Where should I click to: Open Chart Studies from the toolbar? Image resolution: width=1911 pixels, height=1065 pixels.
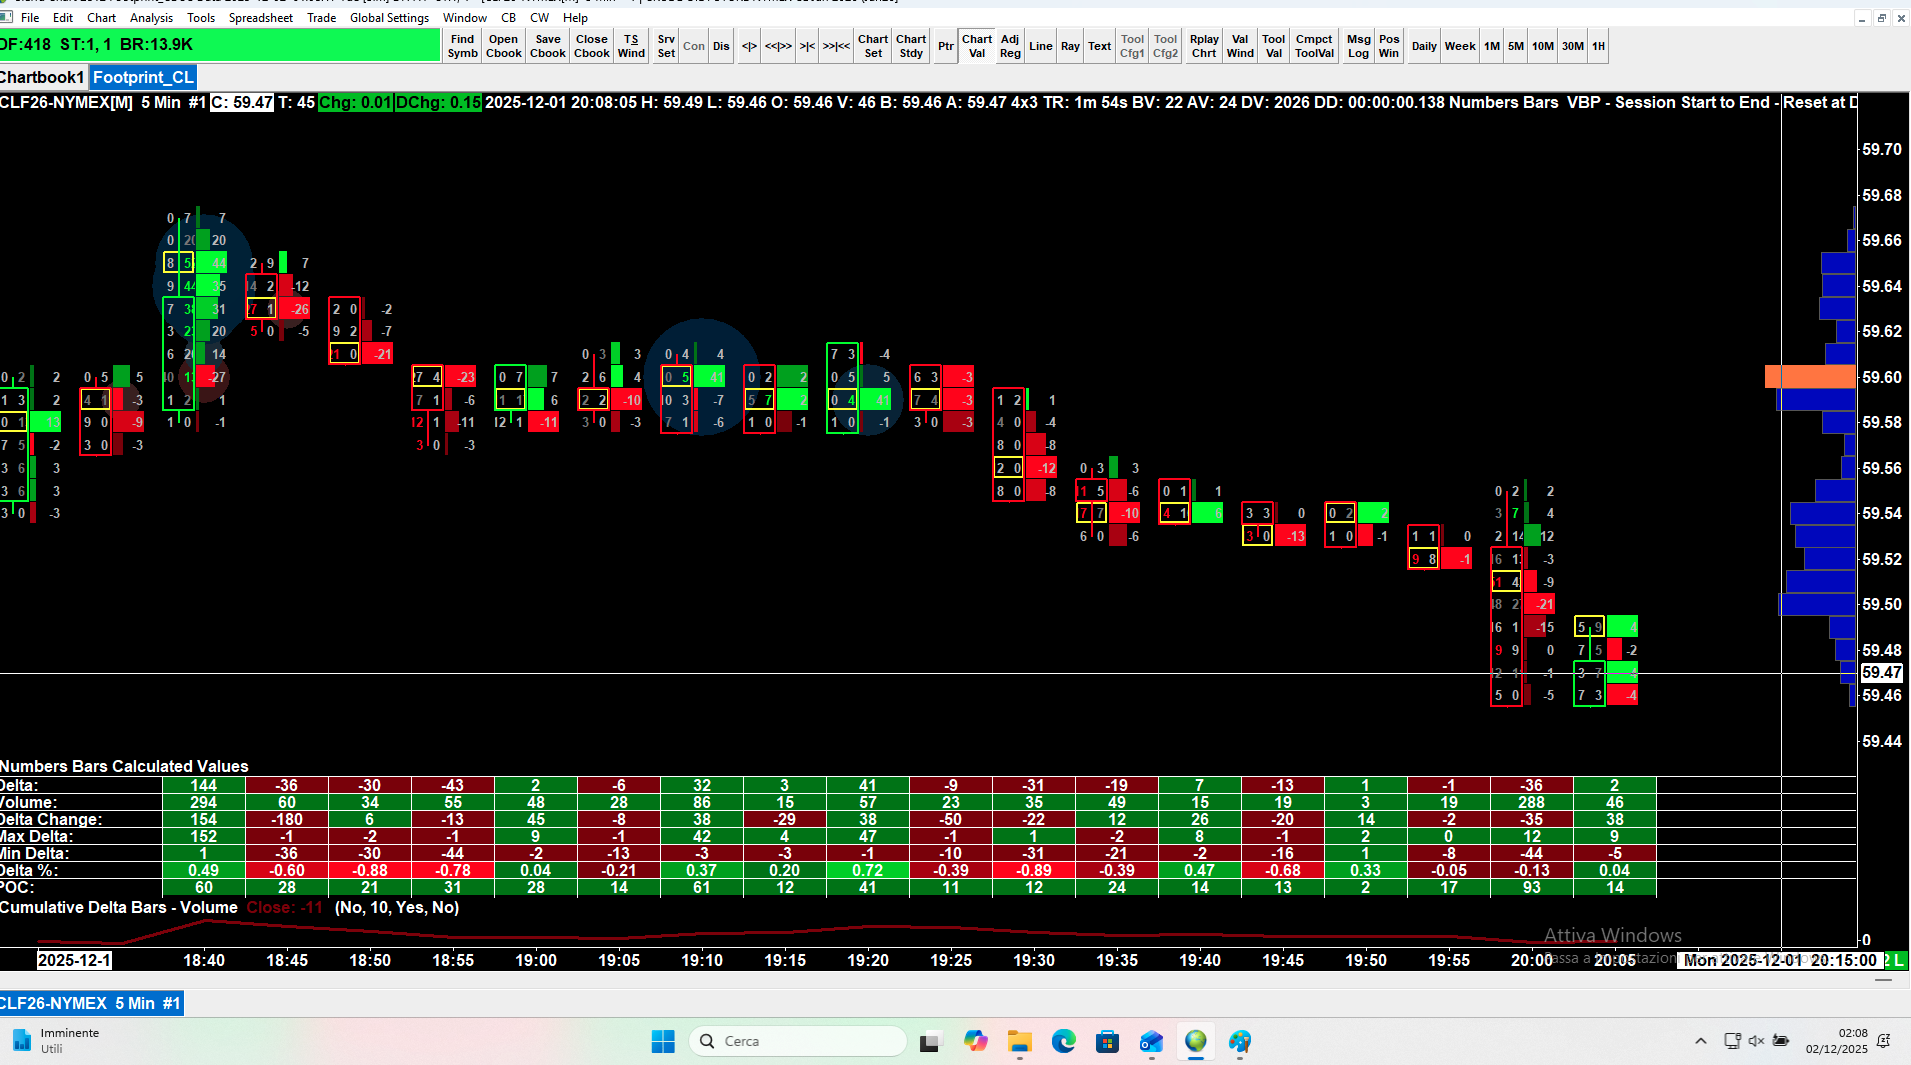pos(911,46)
